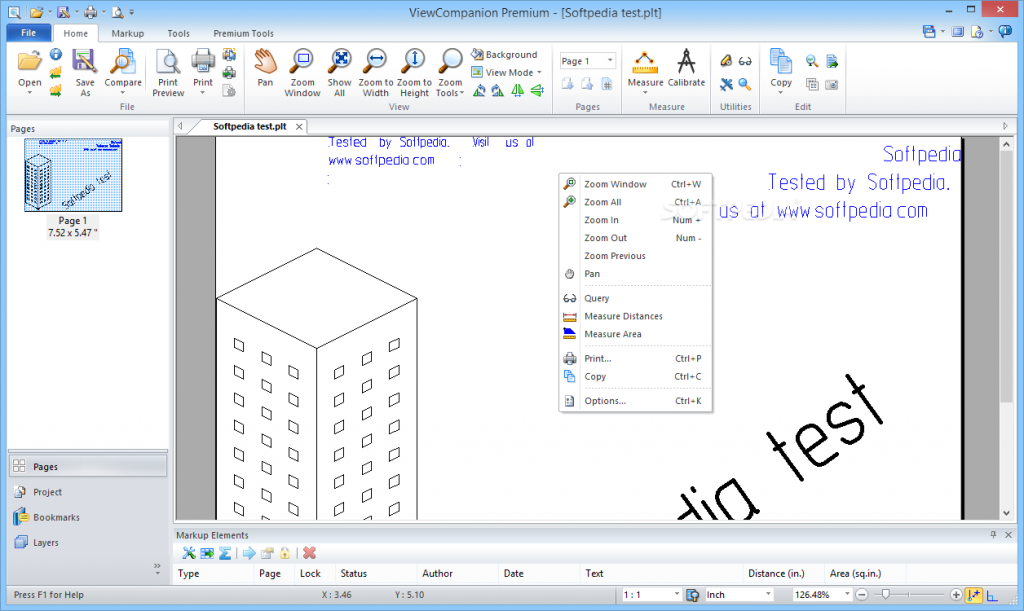This screenshot has height=611, width=1024.
Task: Open the Calibrate tool
Action: [686, 68]
